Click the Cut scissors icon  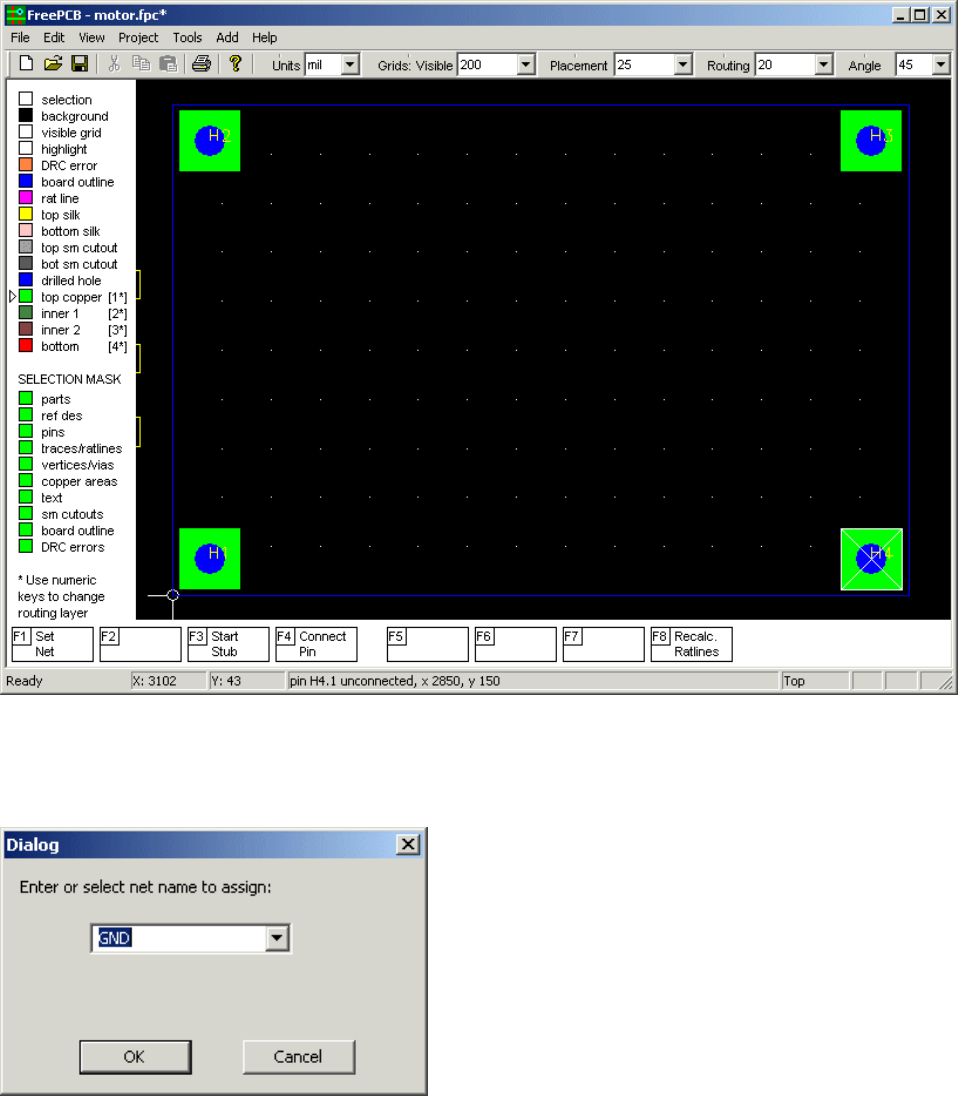[114, 64]
